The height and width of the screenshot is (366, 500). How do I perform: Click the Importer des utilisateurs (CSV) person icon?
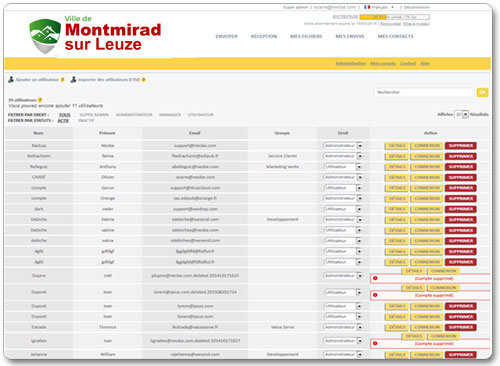pyautogui.click(x=73, y=80)
